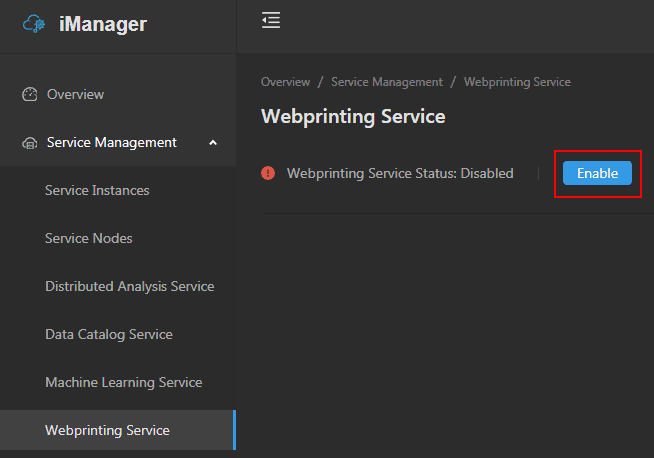Click the Webprinting Service breadcrumb
654x458 pixels.
click(x=517, y=82)
